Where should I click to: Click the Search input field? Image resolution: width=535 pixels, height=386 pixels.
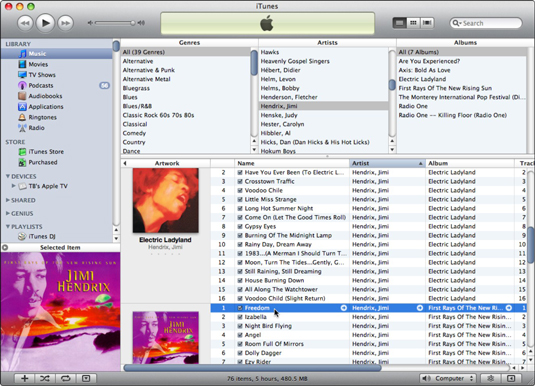486,23
